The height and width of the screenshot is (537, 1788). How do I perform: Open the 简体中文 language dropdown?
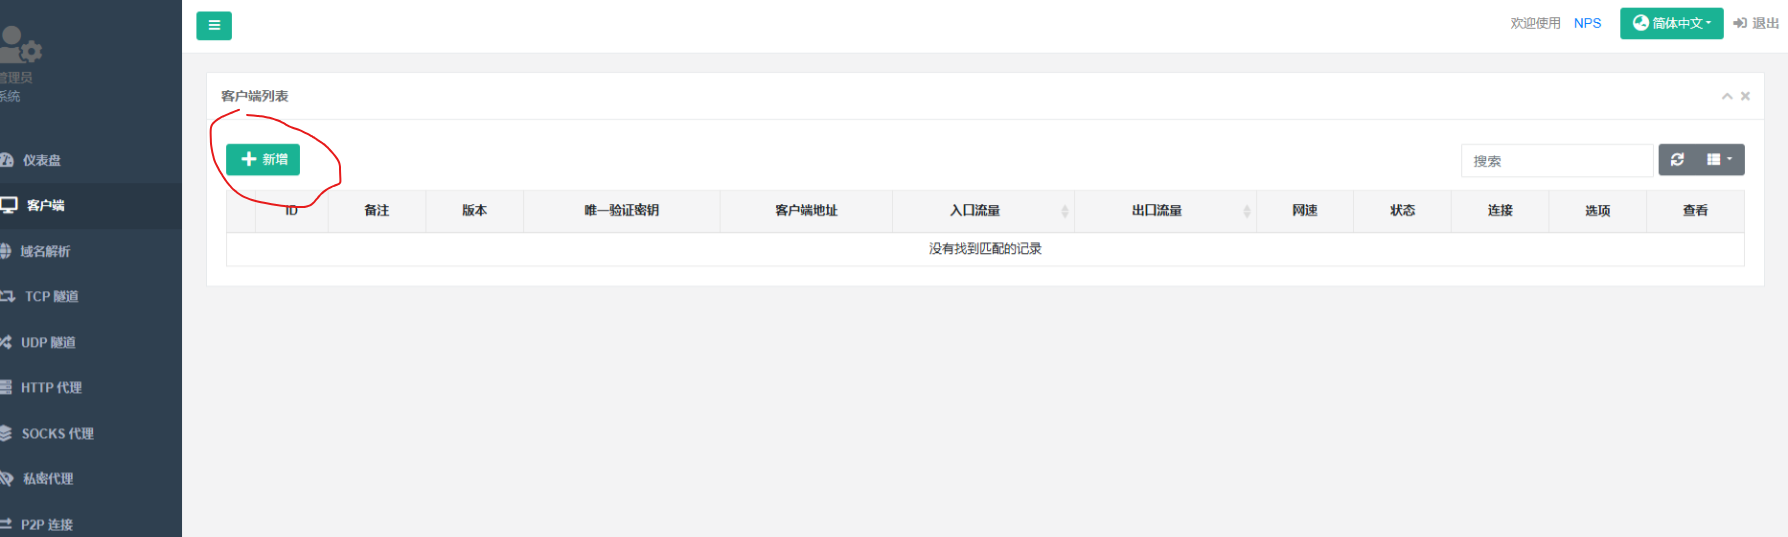click(1671, 23)
